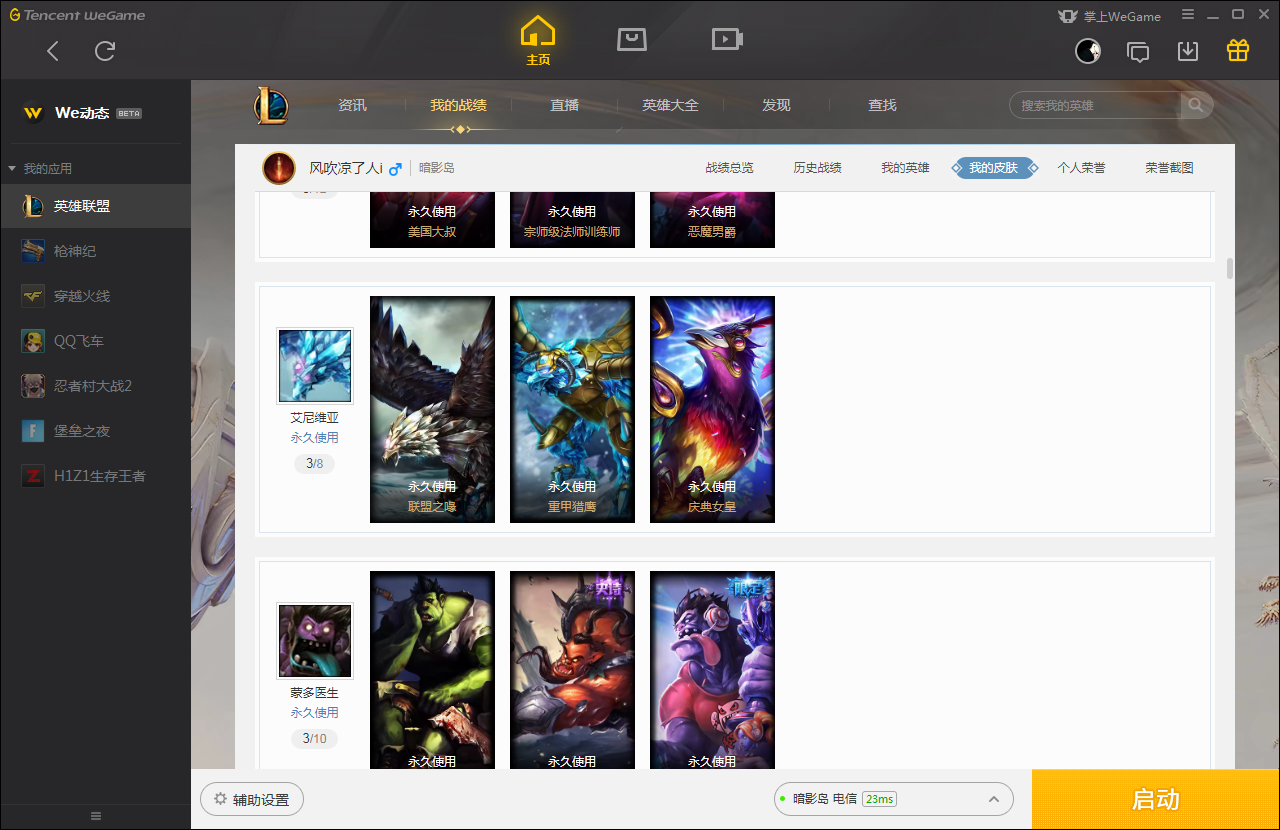Switch to the 资讯 tab
This screenshot has width=1280, height=830.
click(352, 105)
